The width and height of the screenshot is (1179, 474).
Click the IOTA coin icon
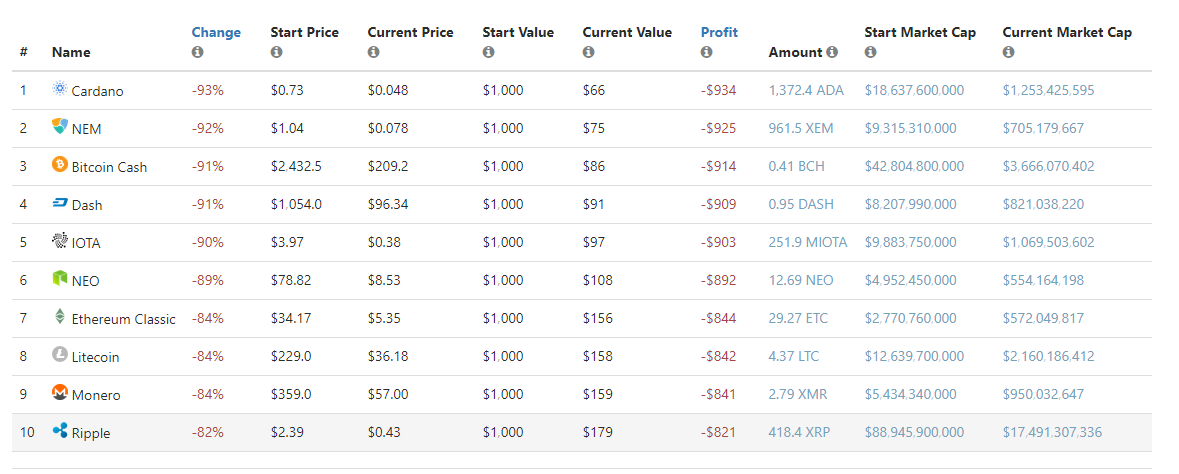(x=59, y=242)
